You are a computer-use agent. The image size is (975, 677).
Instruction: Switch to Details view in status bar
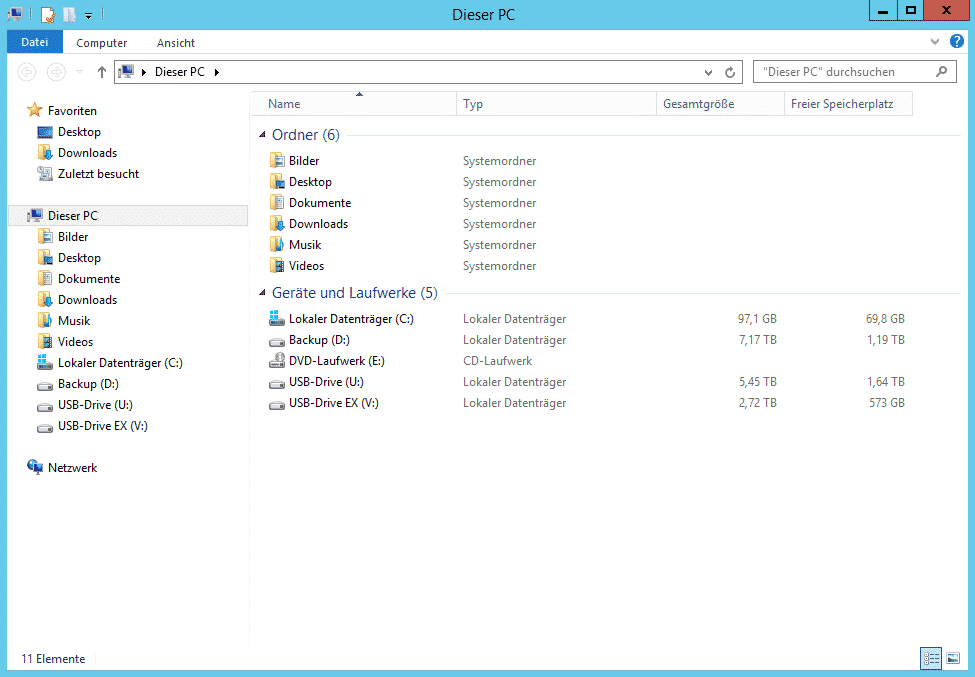(x=931, y=658)
